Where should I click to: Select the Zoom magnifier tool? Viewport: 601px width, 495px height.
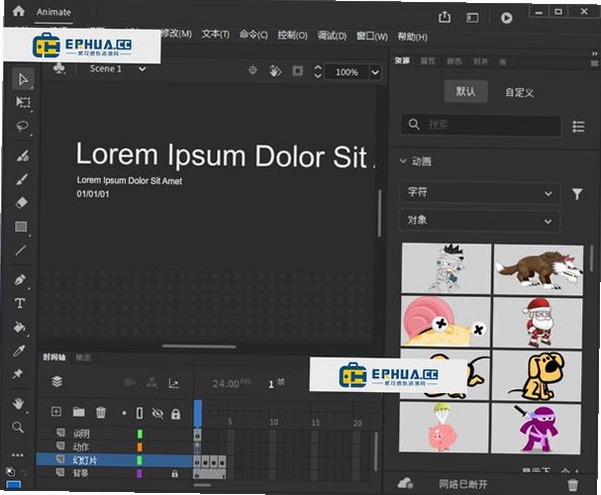pyautogui.click(x=18, y=427)
